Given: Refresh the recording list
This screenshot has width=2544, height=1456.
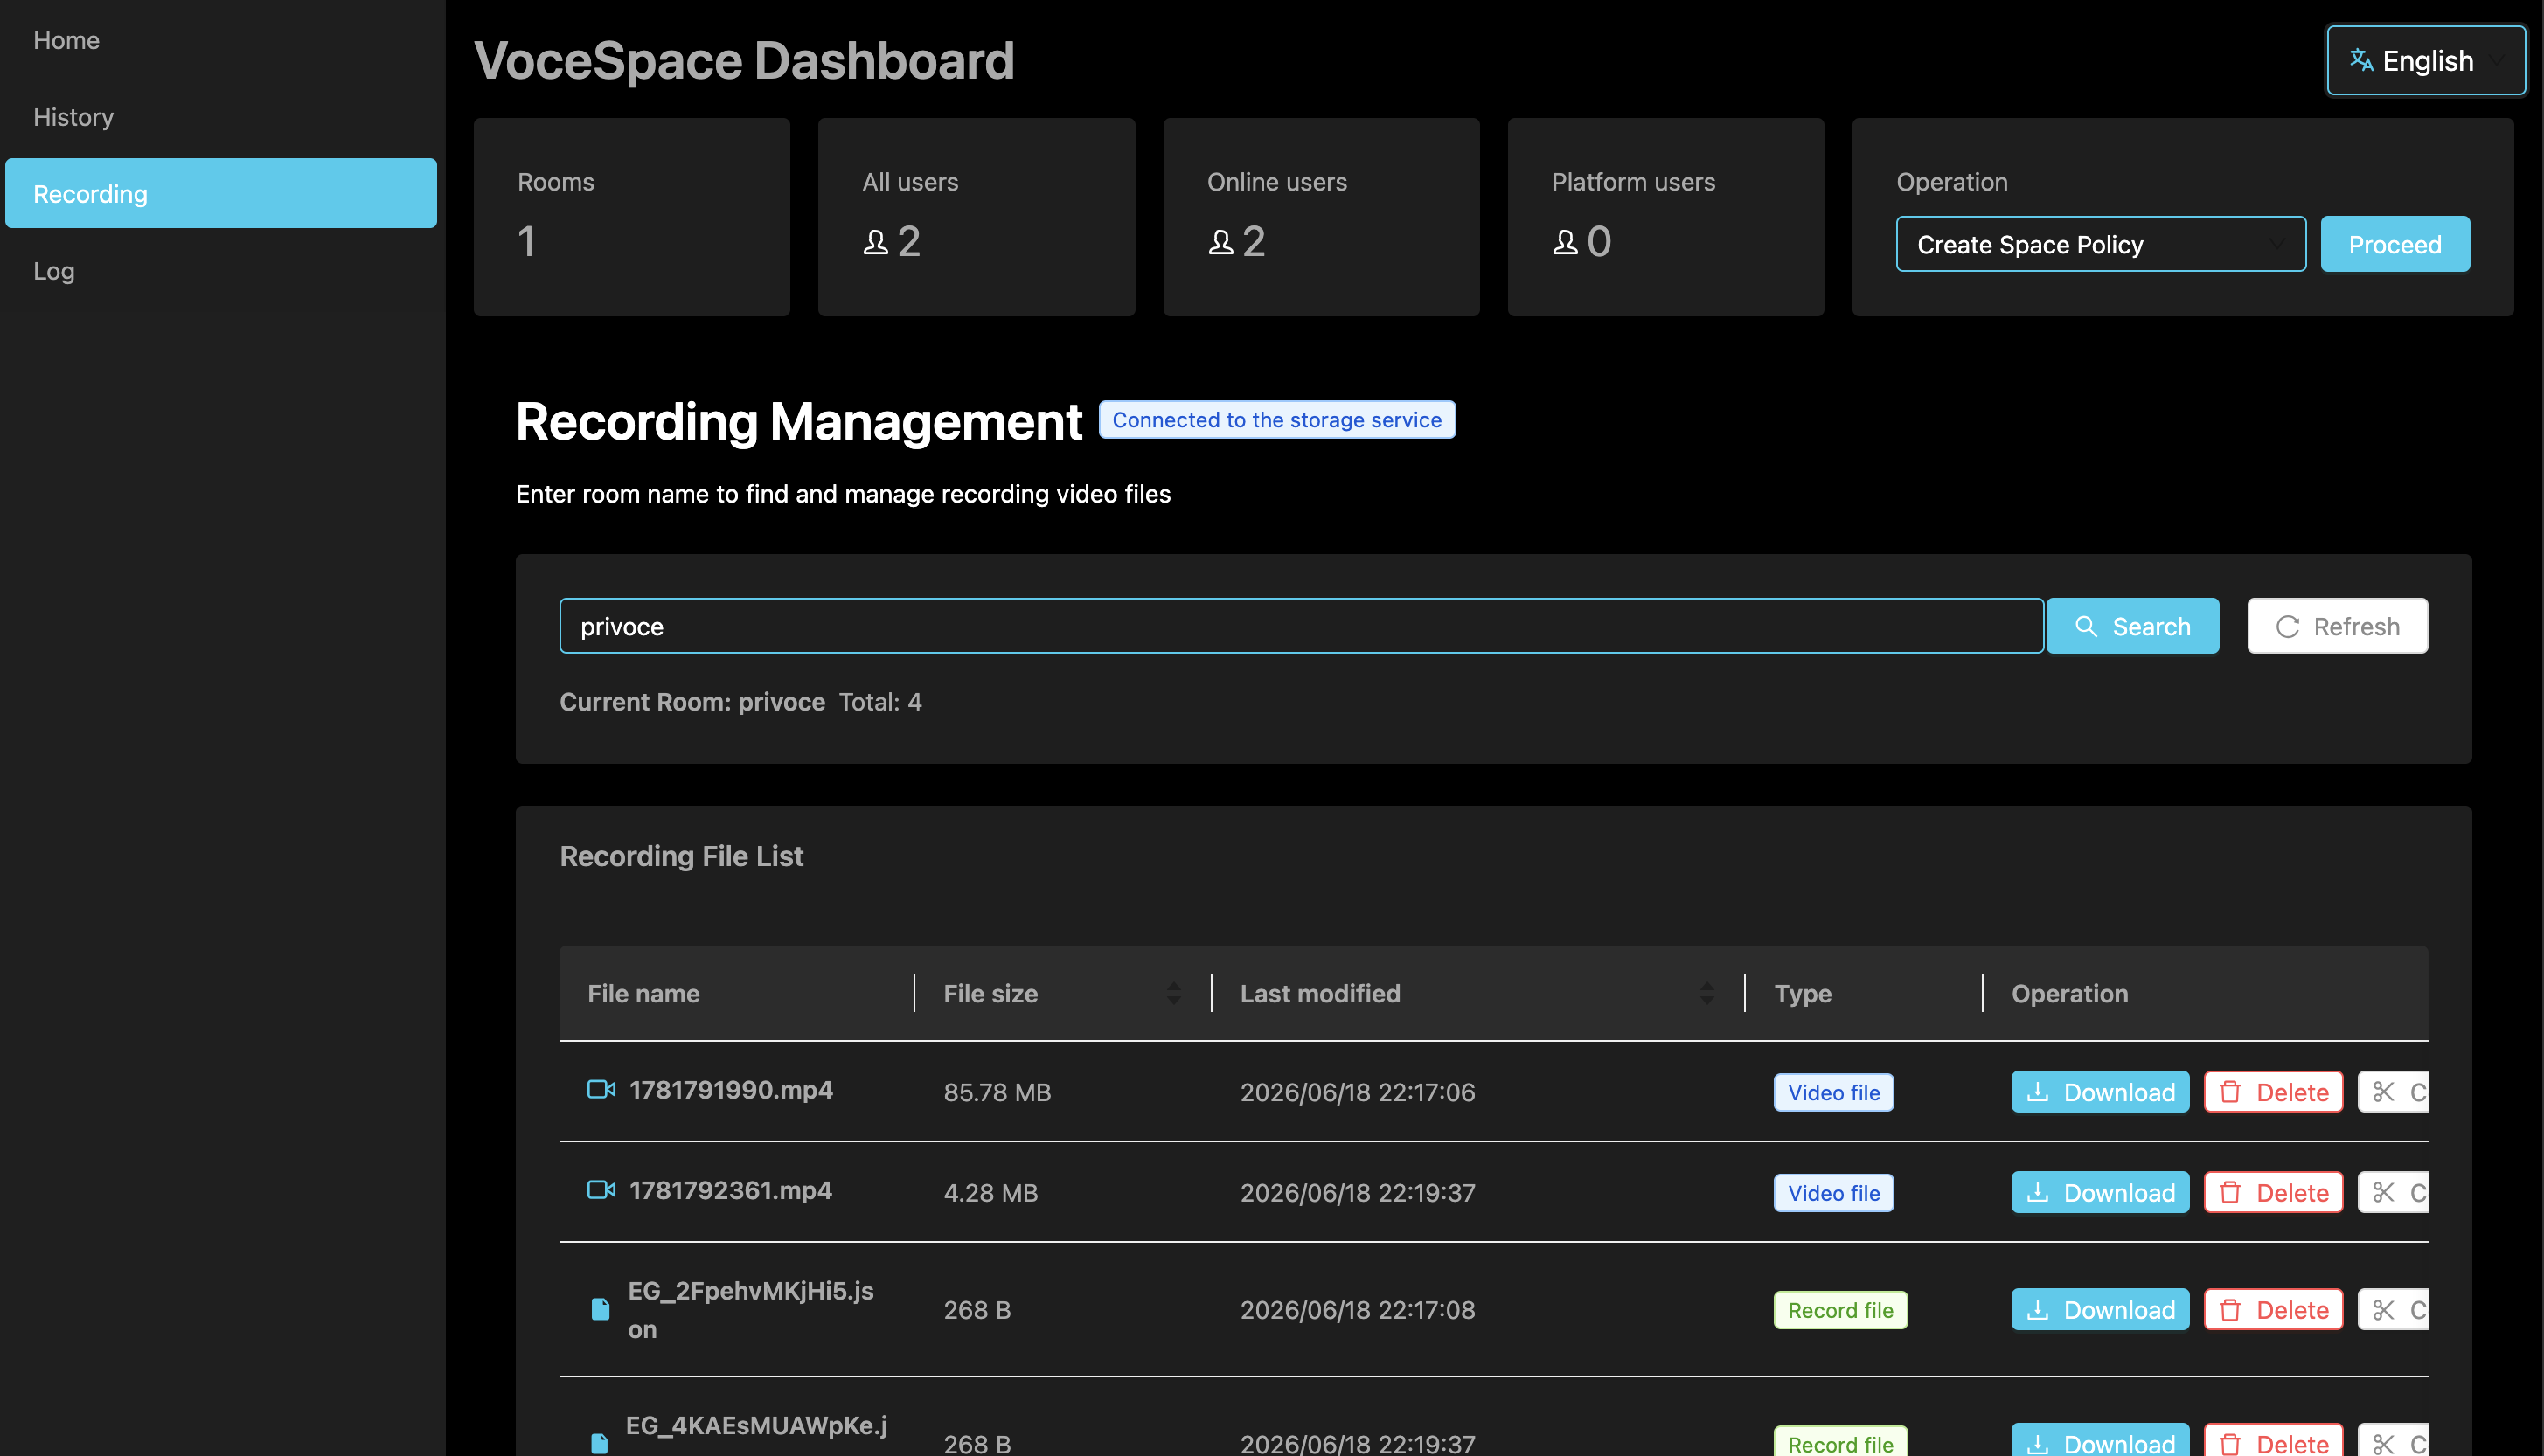Looking at the screenshot, I should pos(2337,626).
